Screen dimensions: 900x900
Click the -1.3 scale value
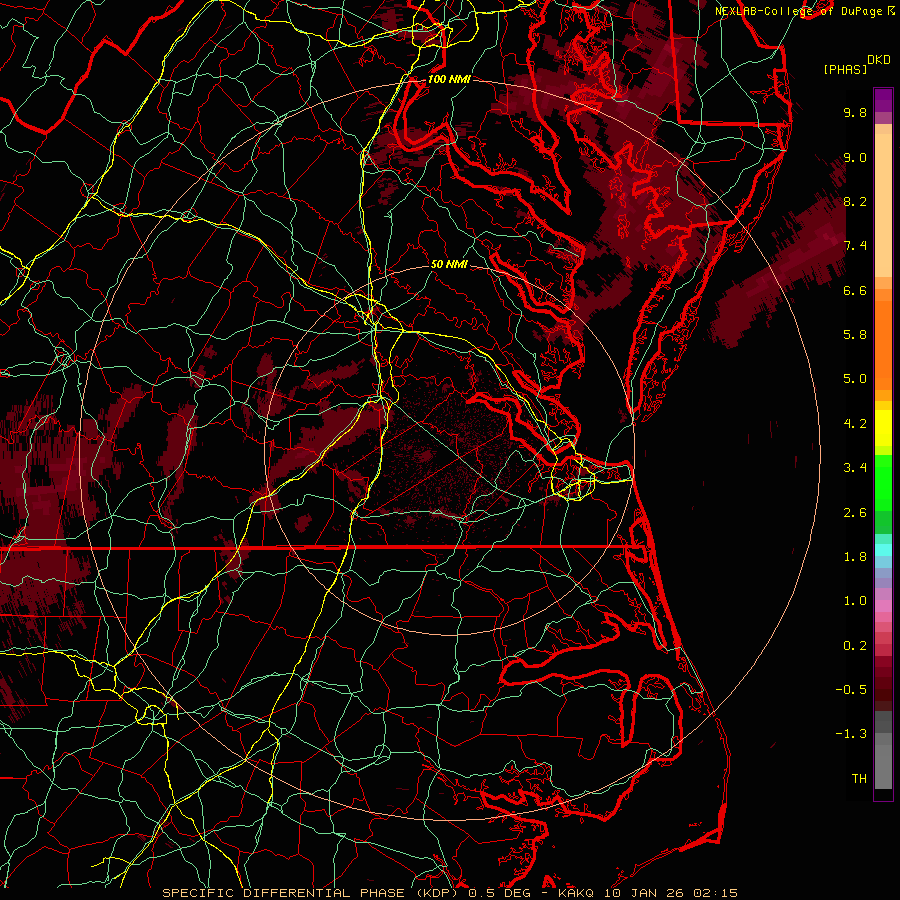click(851, 734)
